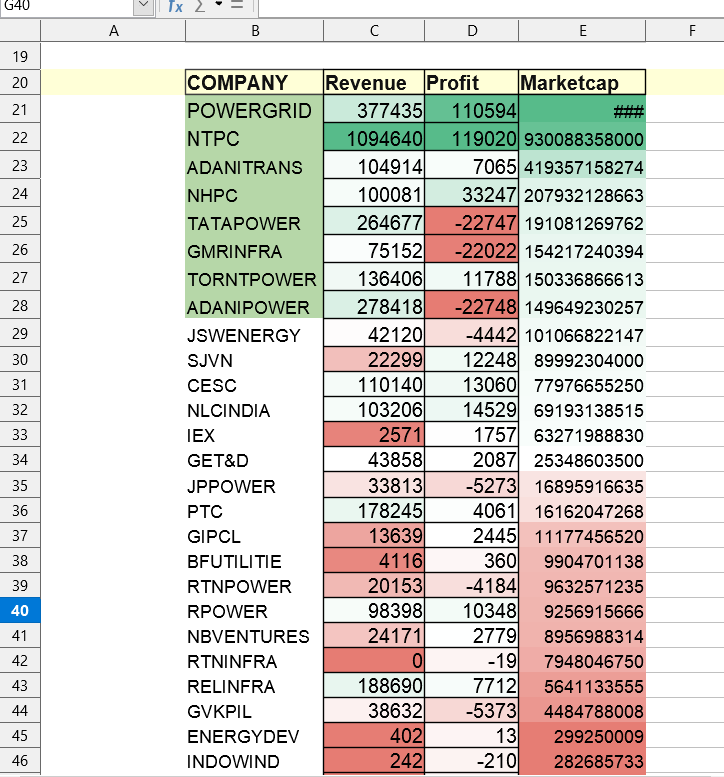The image size is (724, 777).
Task: Select the JPPOWER cell
Action: click(x=254, y=486)
